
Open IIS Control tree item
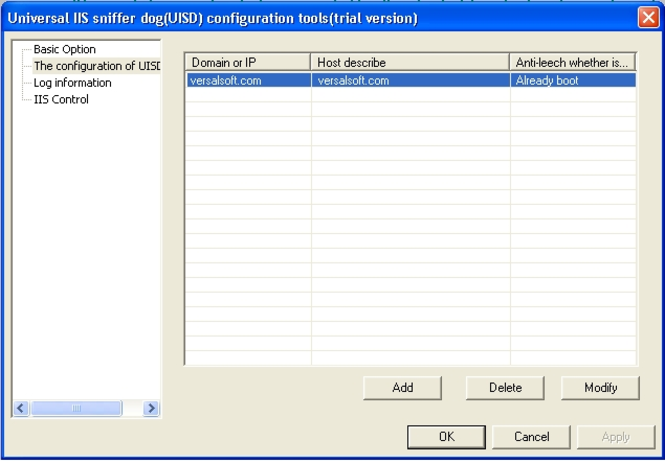tap(61, 99)
